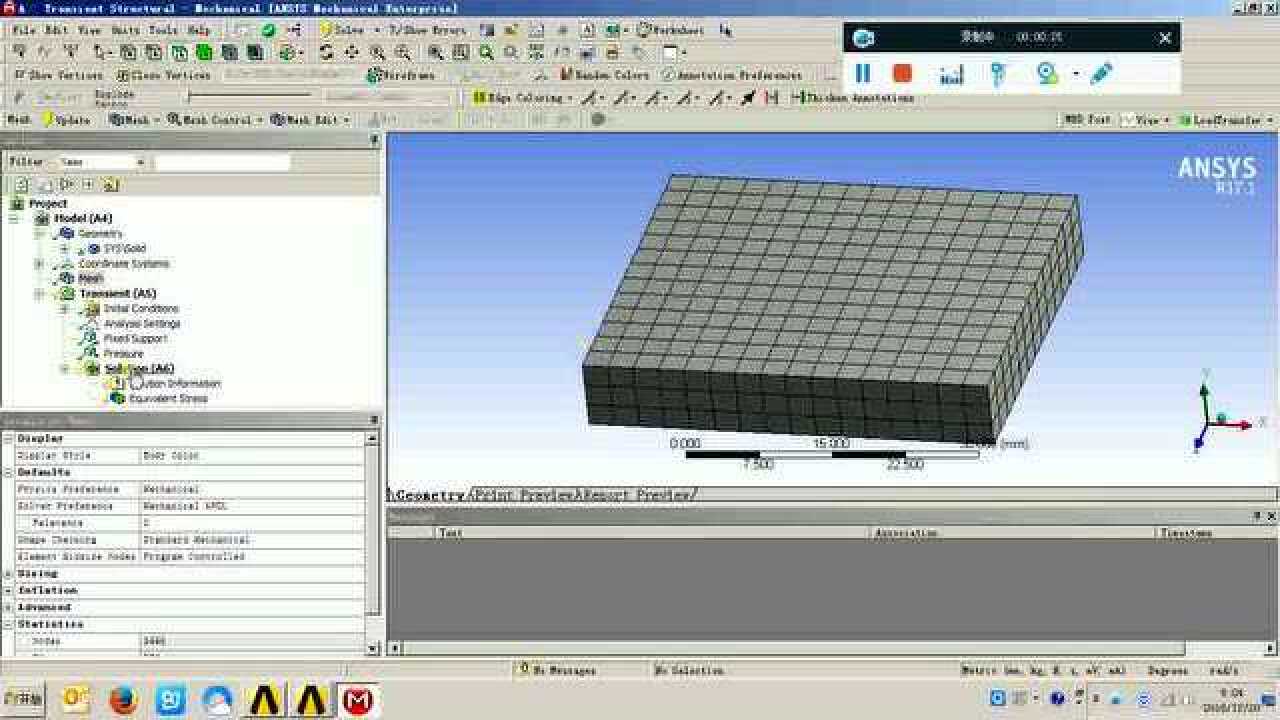This screenshot has height=720, width=1280.
Task: Click the outline filter text field
Action: point(222,162)
